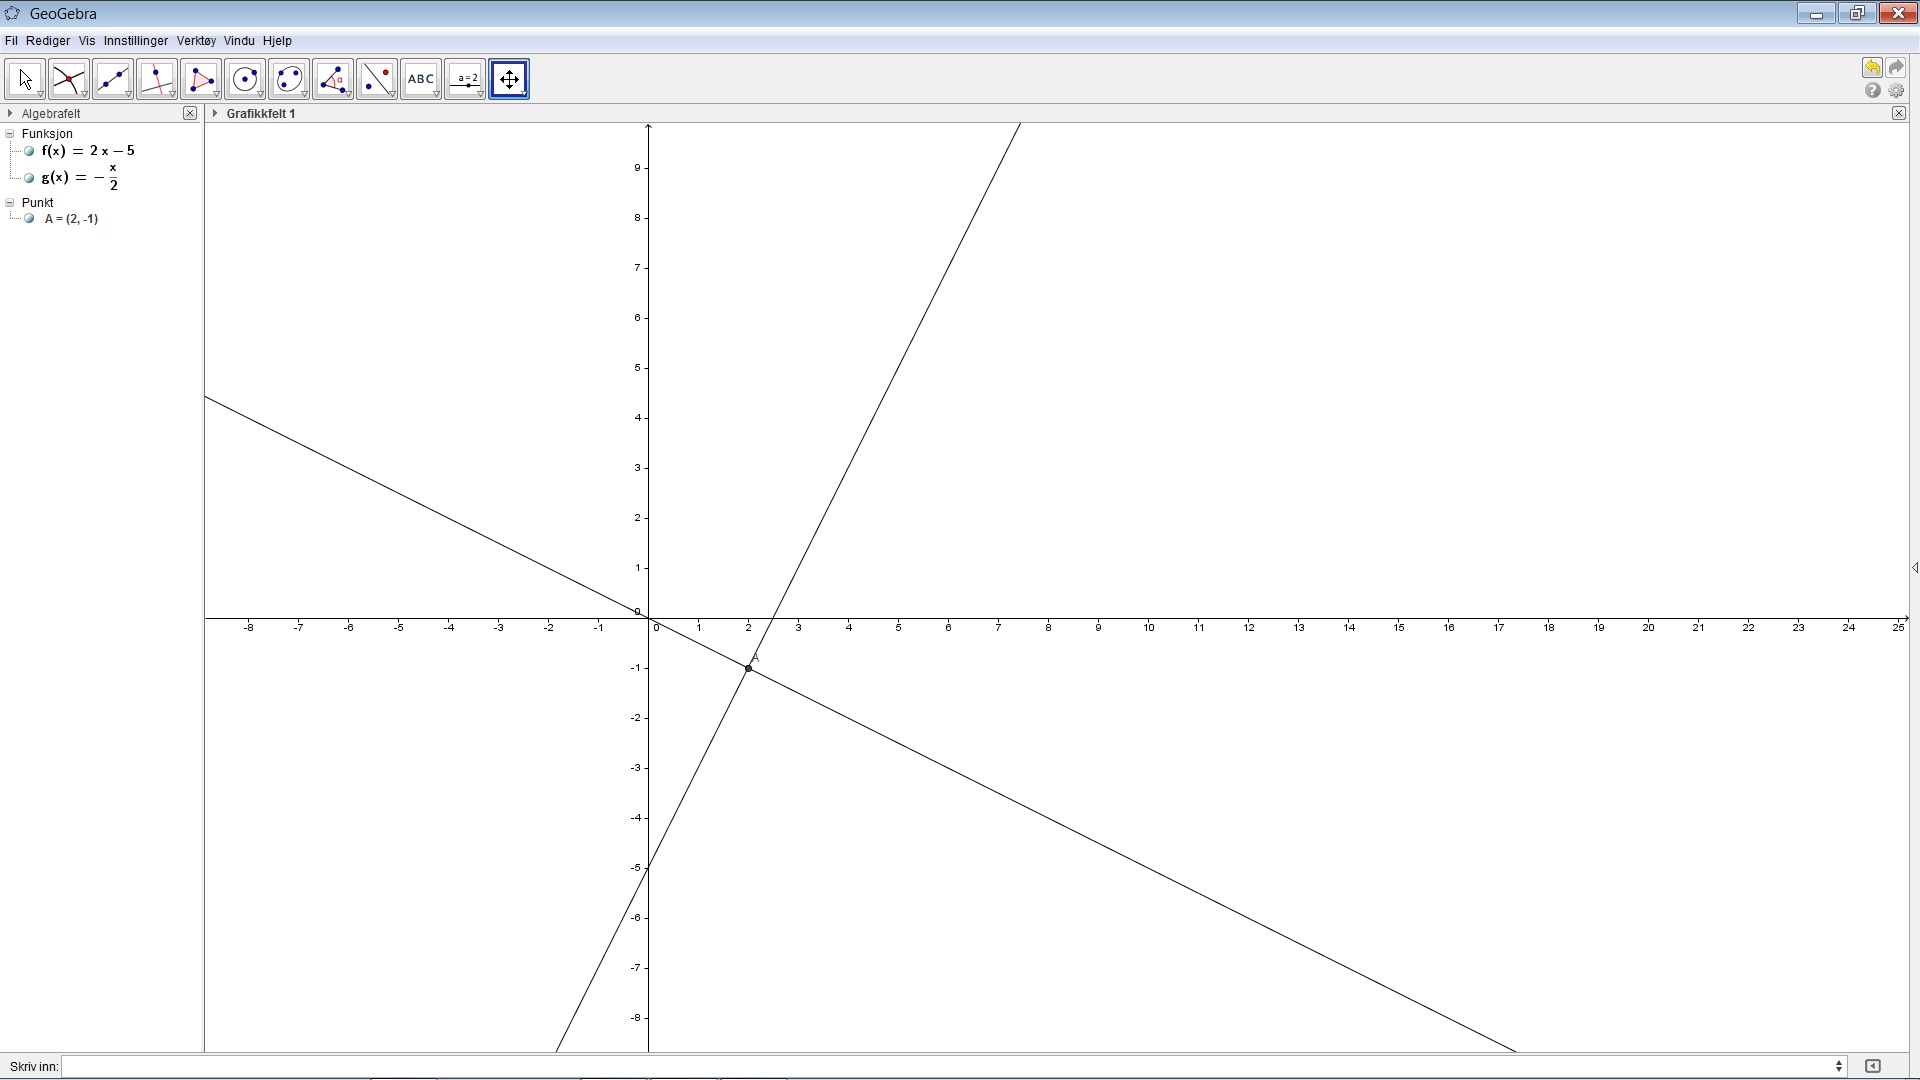Click point A on the graph
The image size is (1920, 1080).
click(748, 668)
